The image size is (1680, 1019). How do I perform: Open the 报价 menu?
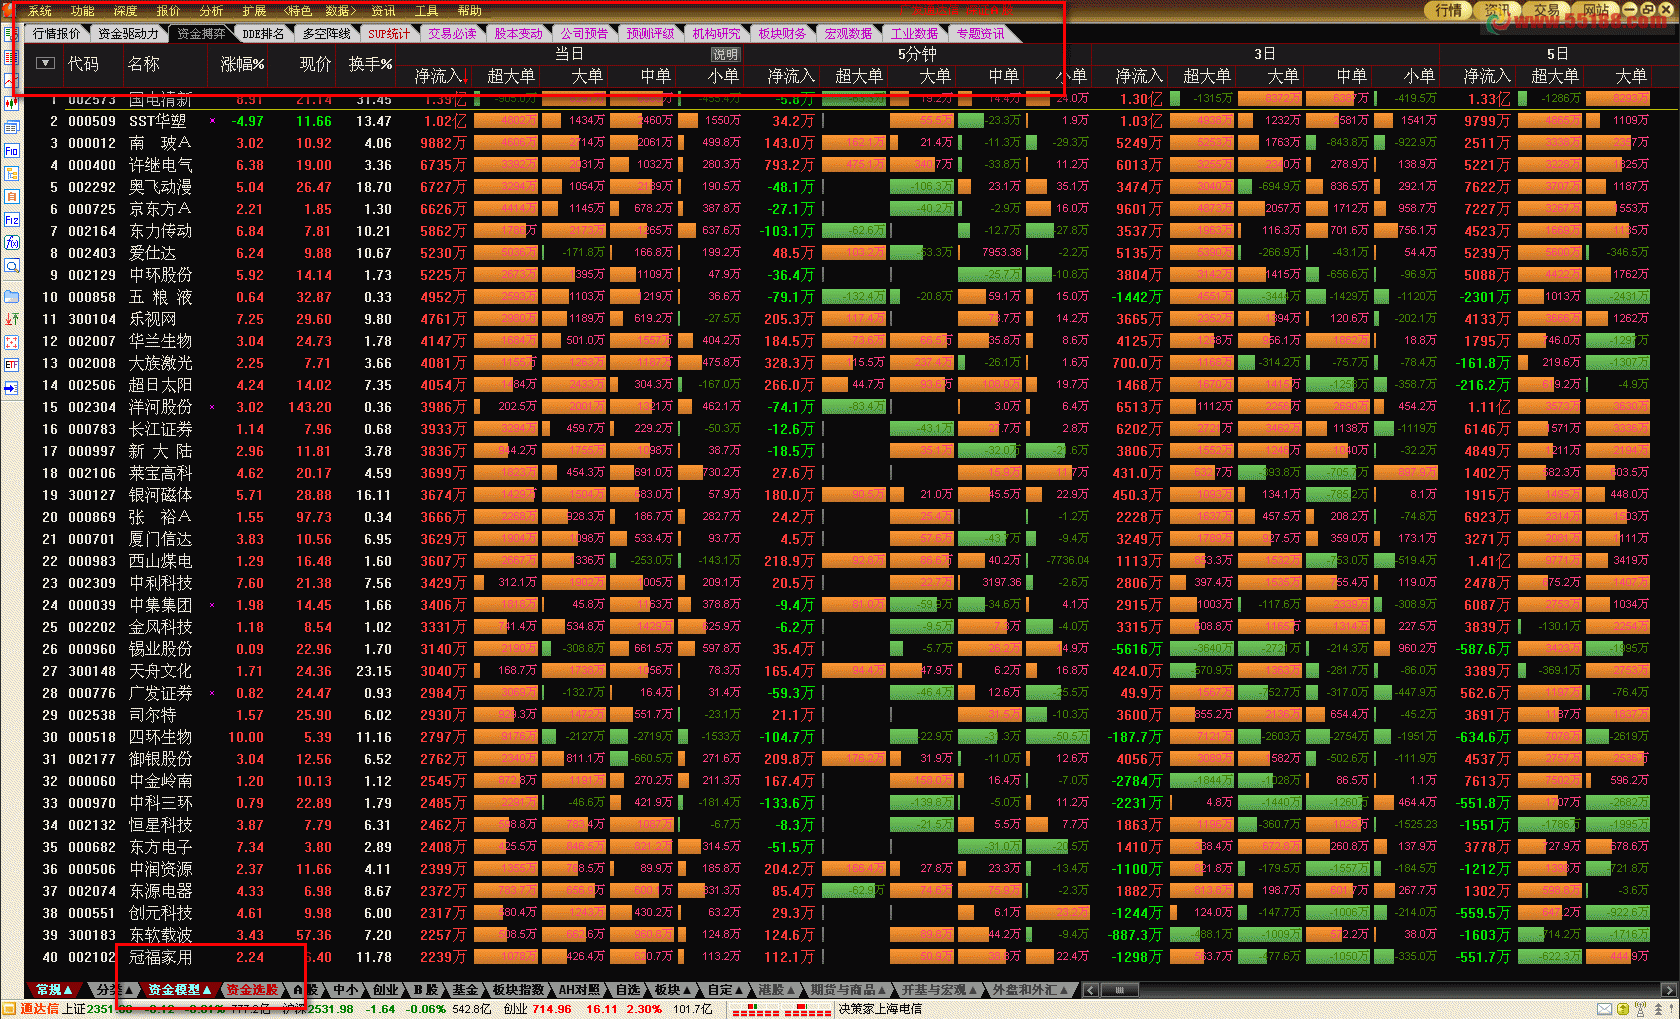pos(168,11)
